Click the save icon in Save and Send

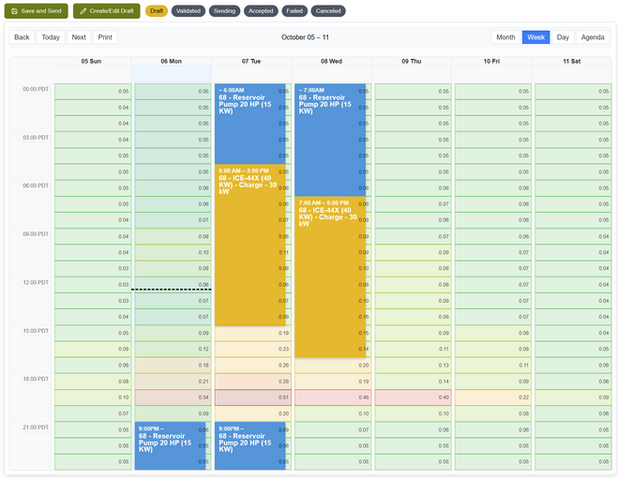tap(15, 11)
